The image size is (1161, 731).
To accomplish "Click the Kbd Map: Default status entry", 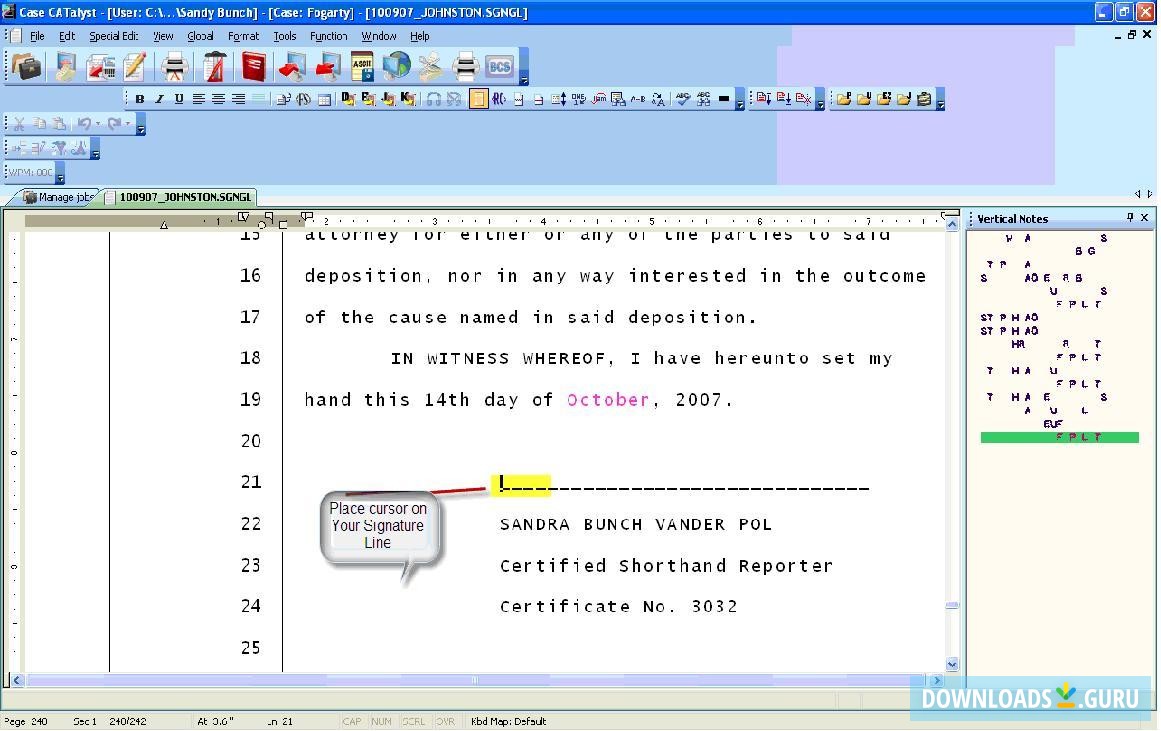I will tap(509, 721).
